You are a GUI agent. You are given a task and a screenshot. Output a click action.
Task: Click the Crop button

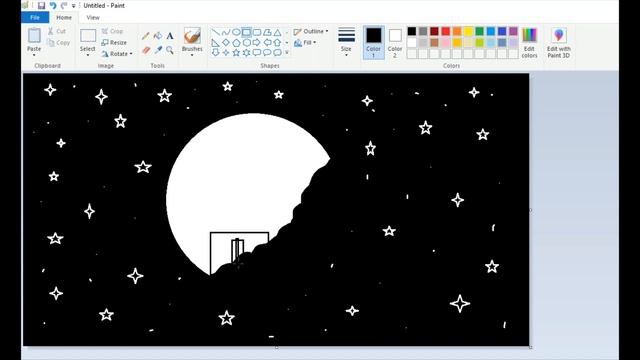click(x=112, y=31)
